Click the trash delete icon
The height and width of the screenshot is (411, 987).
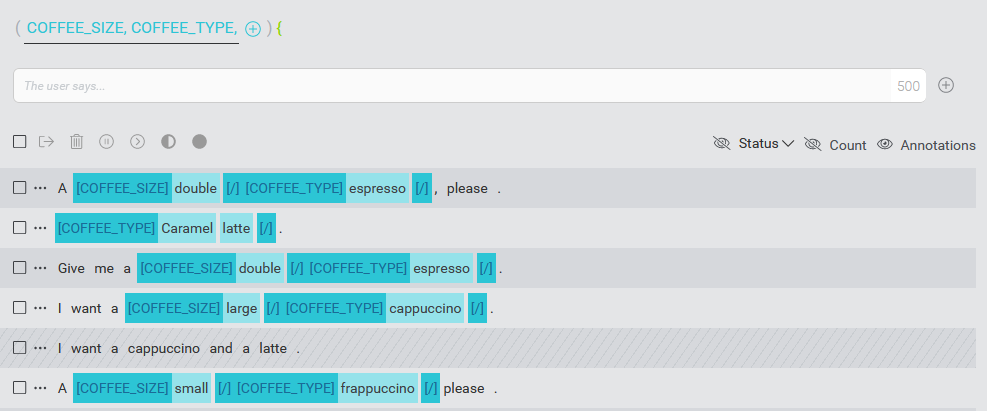77,142
